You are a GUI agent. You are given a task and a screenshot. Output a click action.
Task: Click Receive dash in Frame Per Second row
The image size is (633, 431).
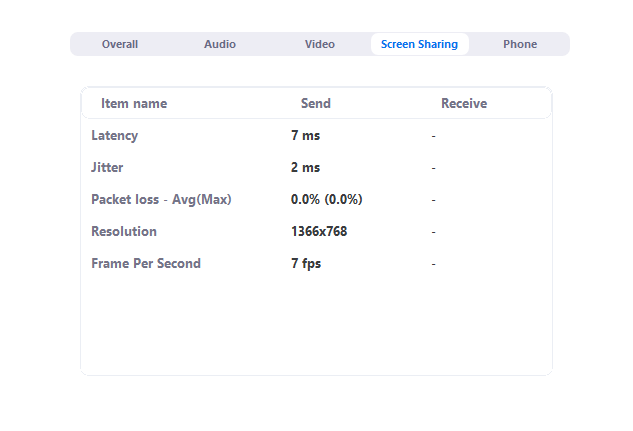(434, 264)
